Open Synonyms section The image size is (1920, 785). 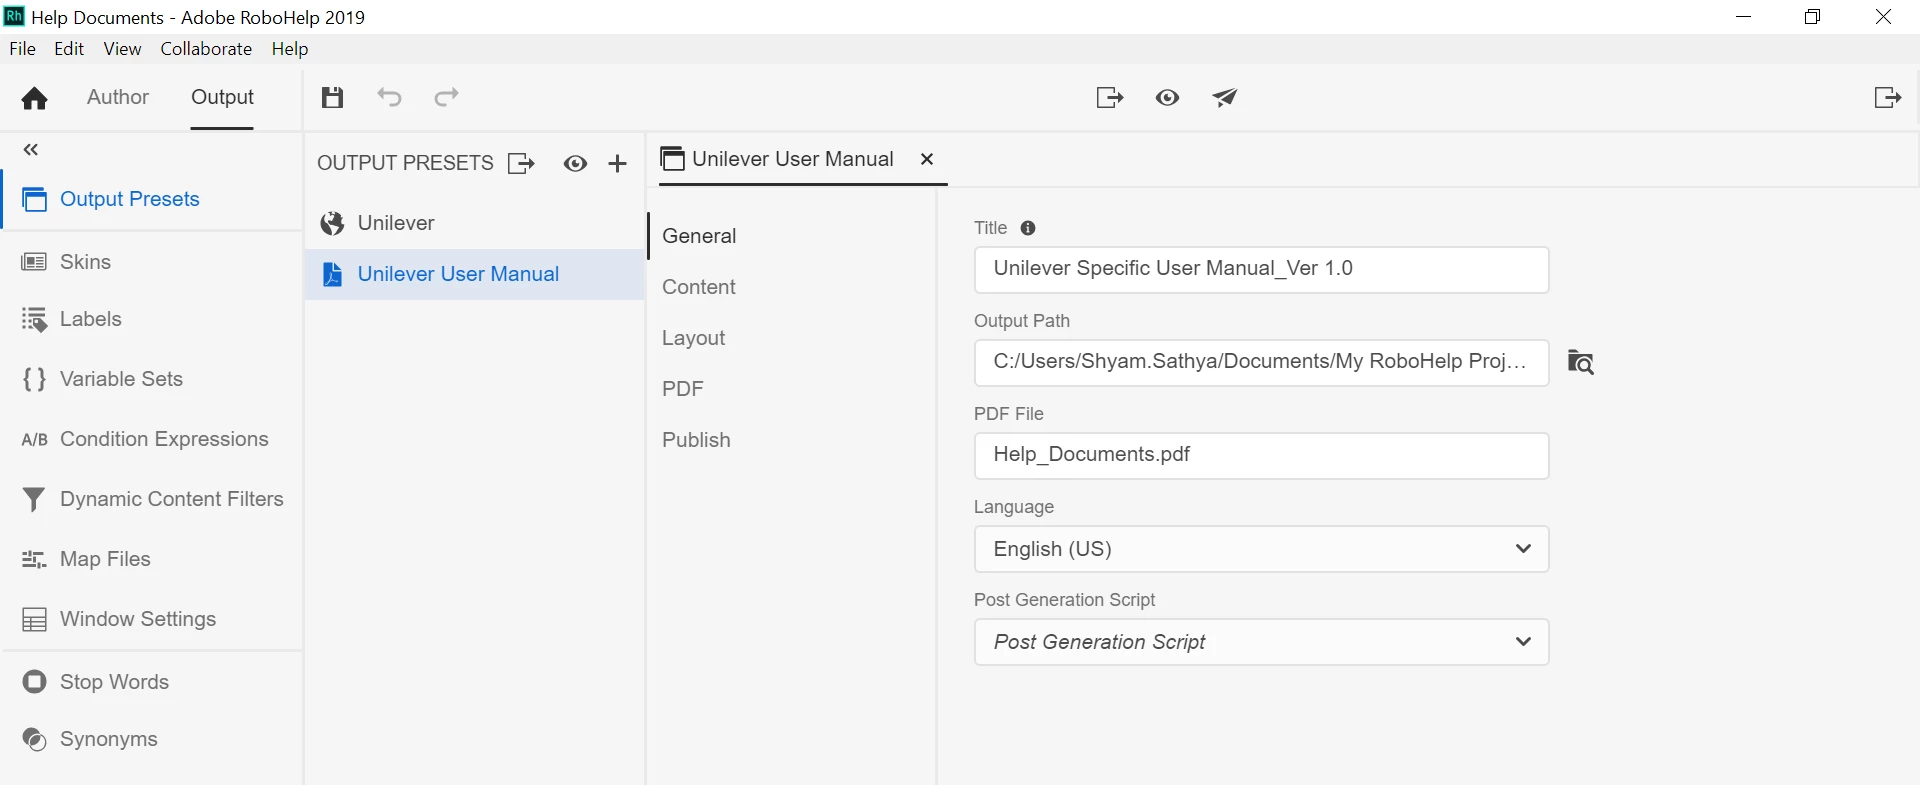tap(152, 739)
